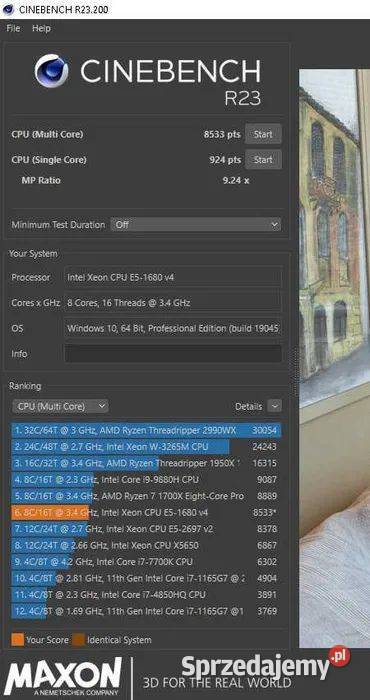Open the Minimum Test Duration dropdown
The image size is (370, 700).
pos(195,225)
